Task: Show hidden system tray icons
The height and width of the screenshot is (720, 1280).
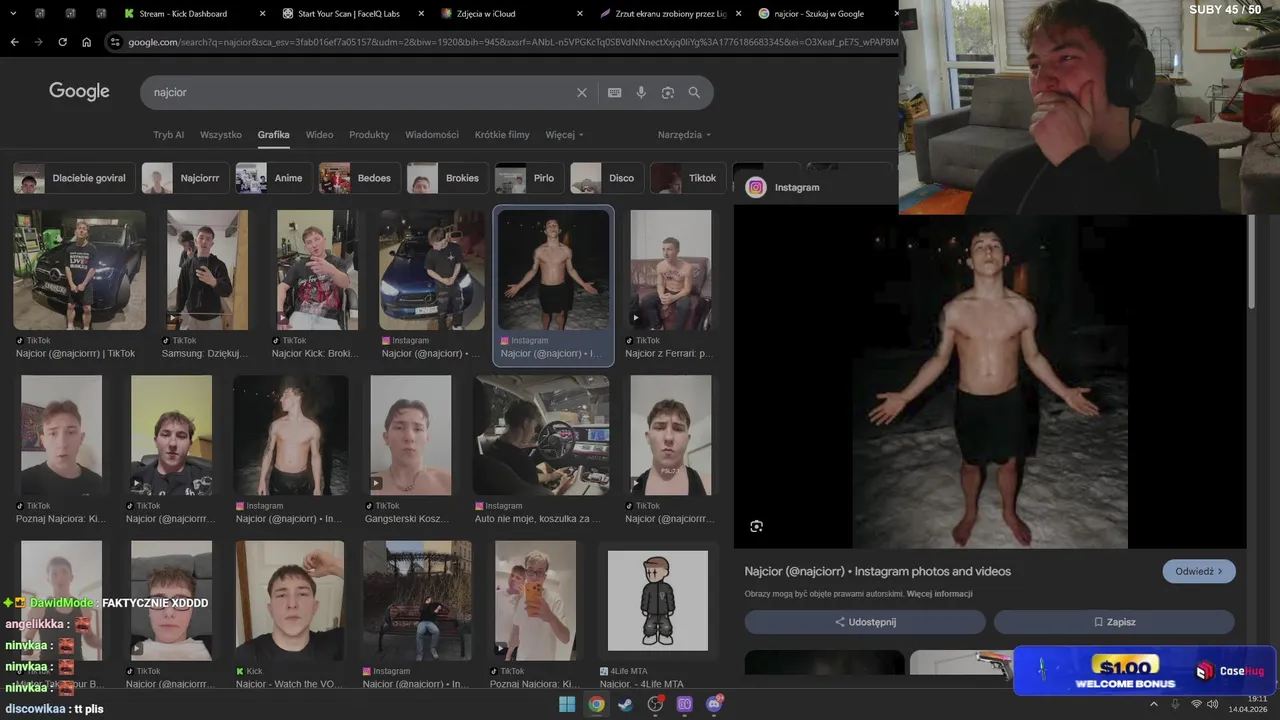Action: 1154,704
